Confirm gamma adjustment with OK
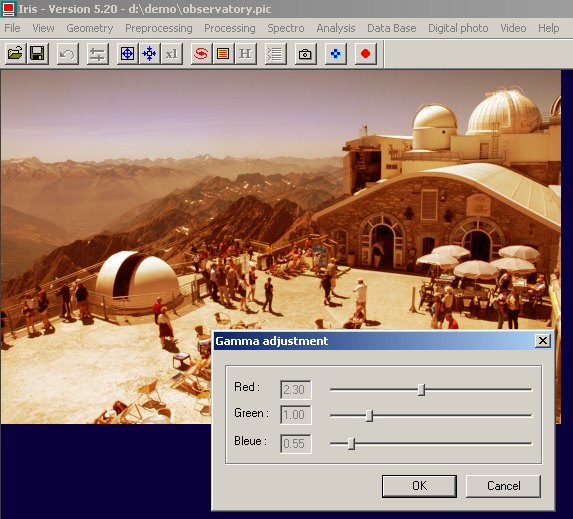 point(419,486)
